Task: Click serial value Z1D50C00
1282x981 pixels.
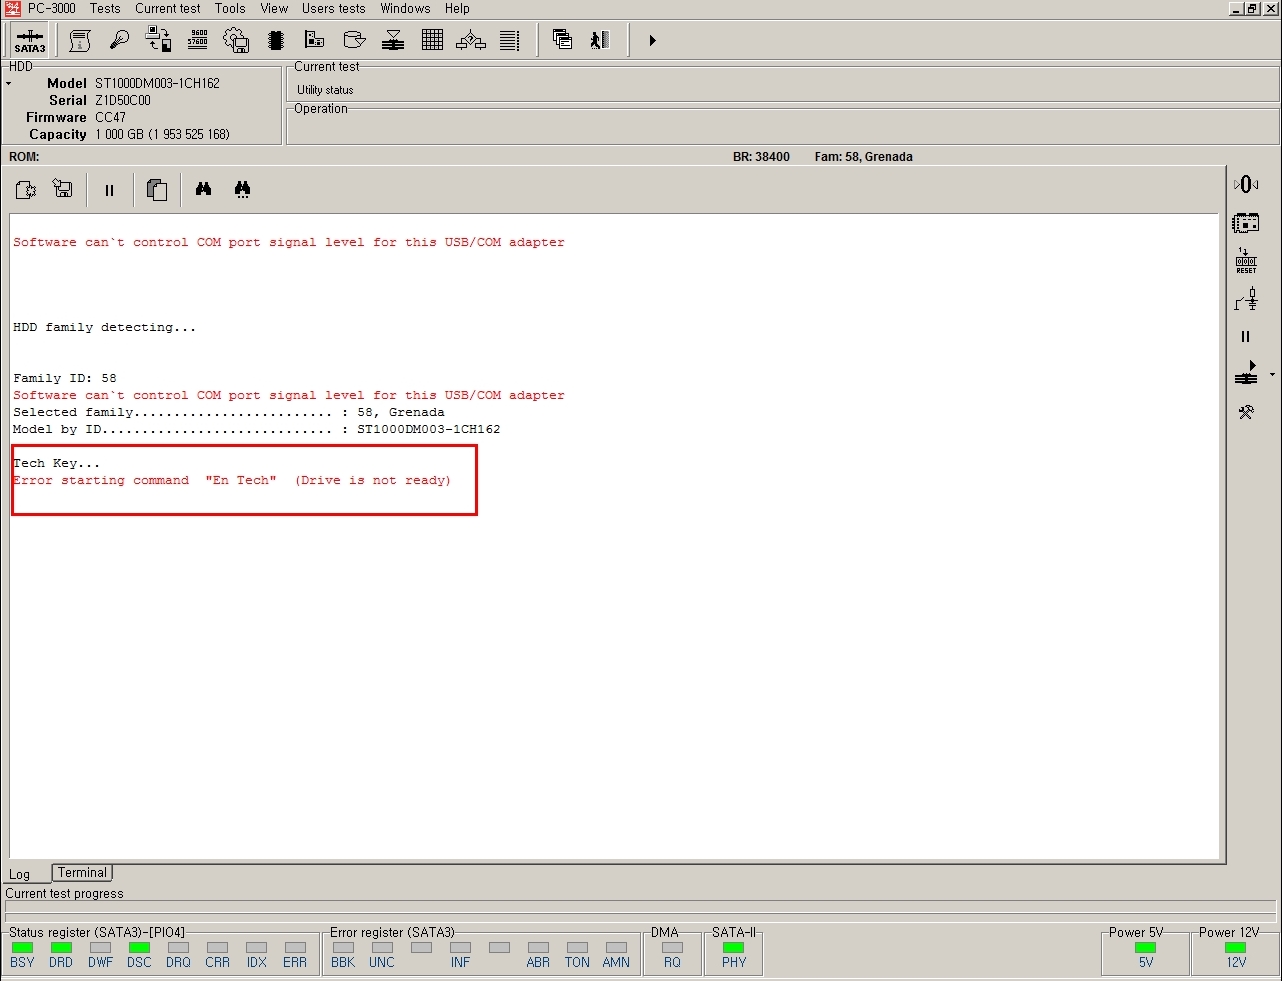Action: click(x=123, y=100)
